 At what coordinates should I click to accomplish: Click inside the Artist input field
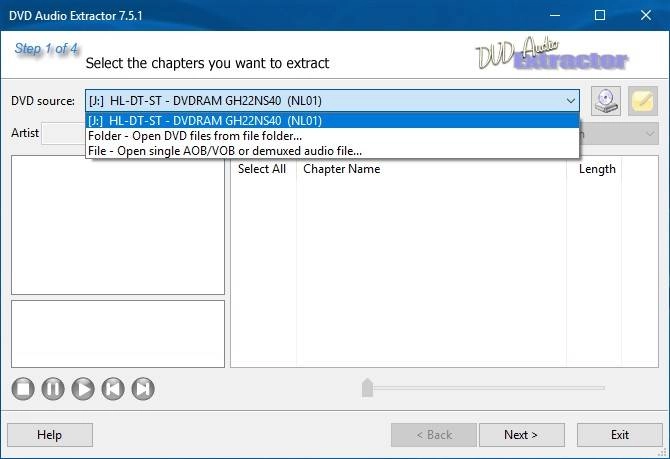coord(63,134)
